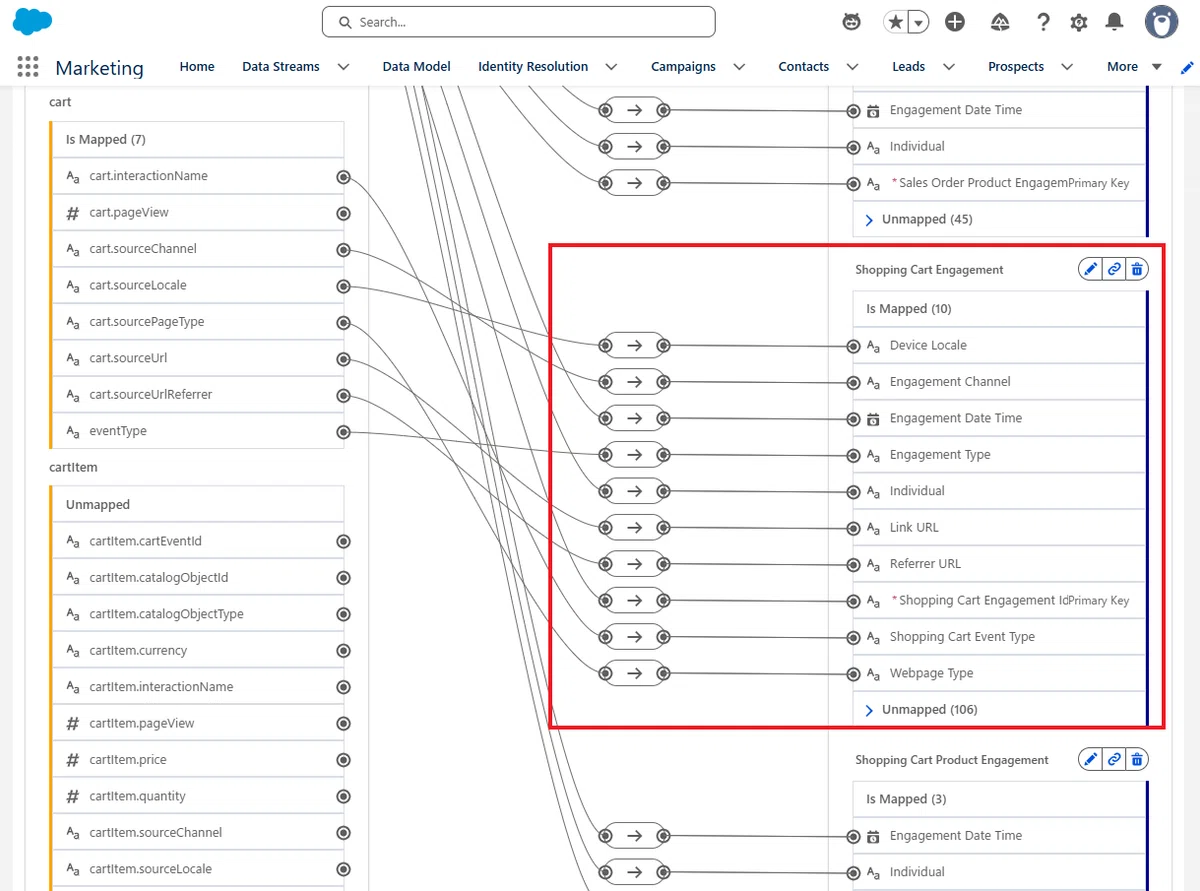This screenshot has height=891, width=1200.
Task: Click the arrow node feeding Device Locale
Action: point(634,345)
